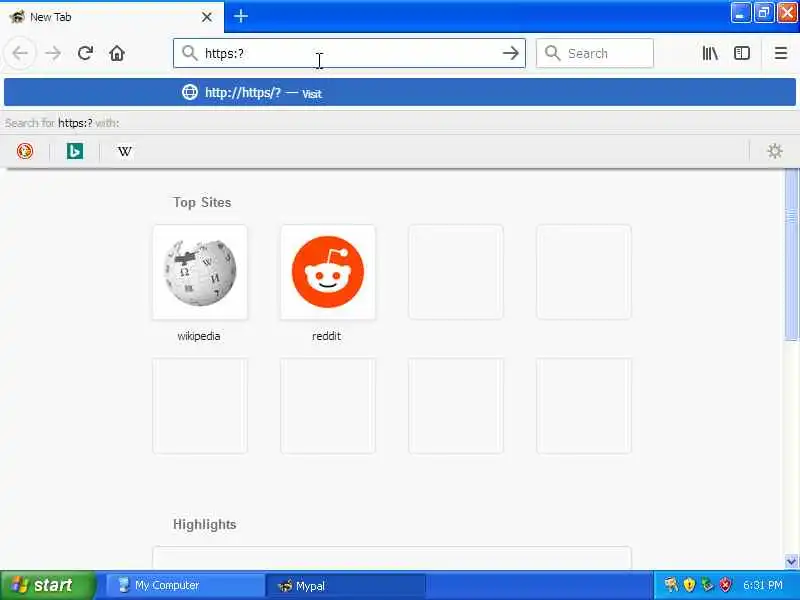Go back using the back arrow button
This screenshot has width=800, height=600.
(20, 53)
